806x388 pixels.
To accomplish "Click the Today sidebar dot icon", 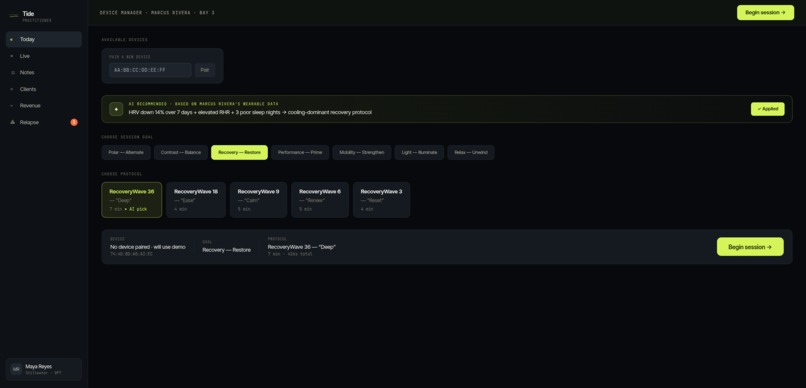I will 12,40.
